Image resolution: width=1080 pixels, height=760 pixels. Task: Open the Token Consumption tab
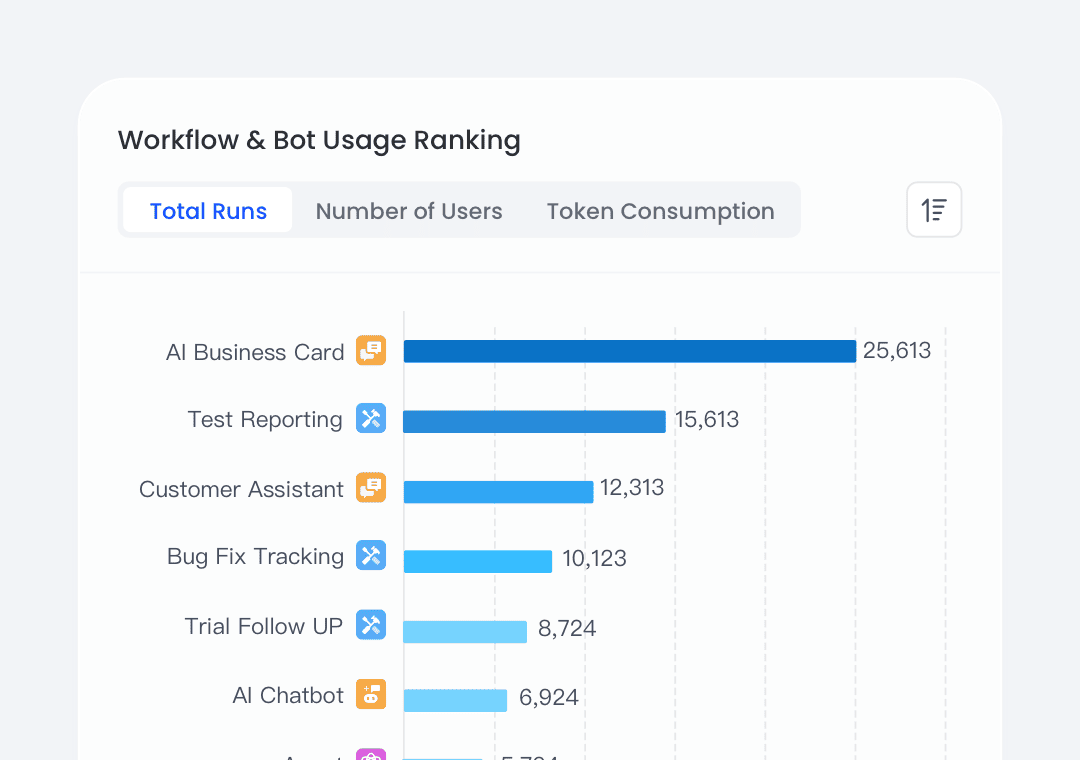coord(660,211)
